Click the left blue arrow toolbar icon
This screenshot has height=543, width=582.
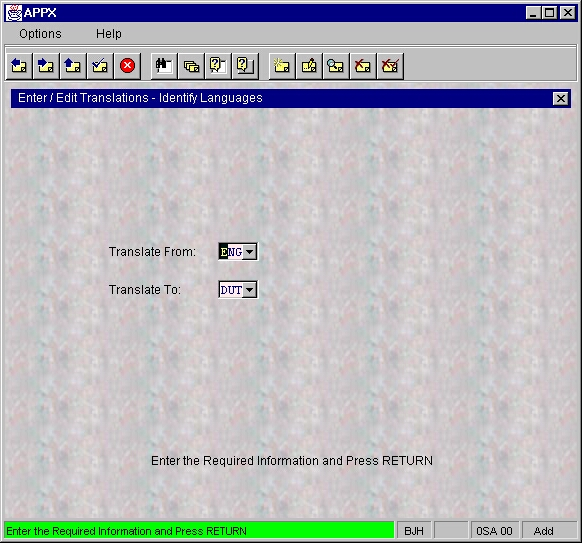click(19, 66)
